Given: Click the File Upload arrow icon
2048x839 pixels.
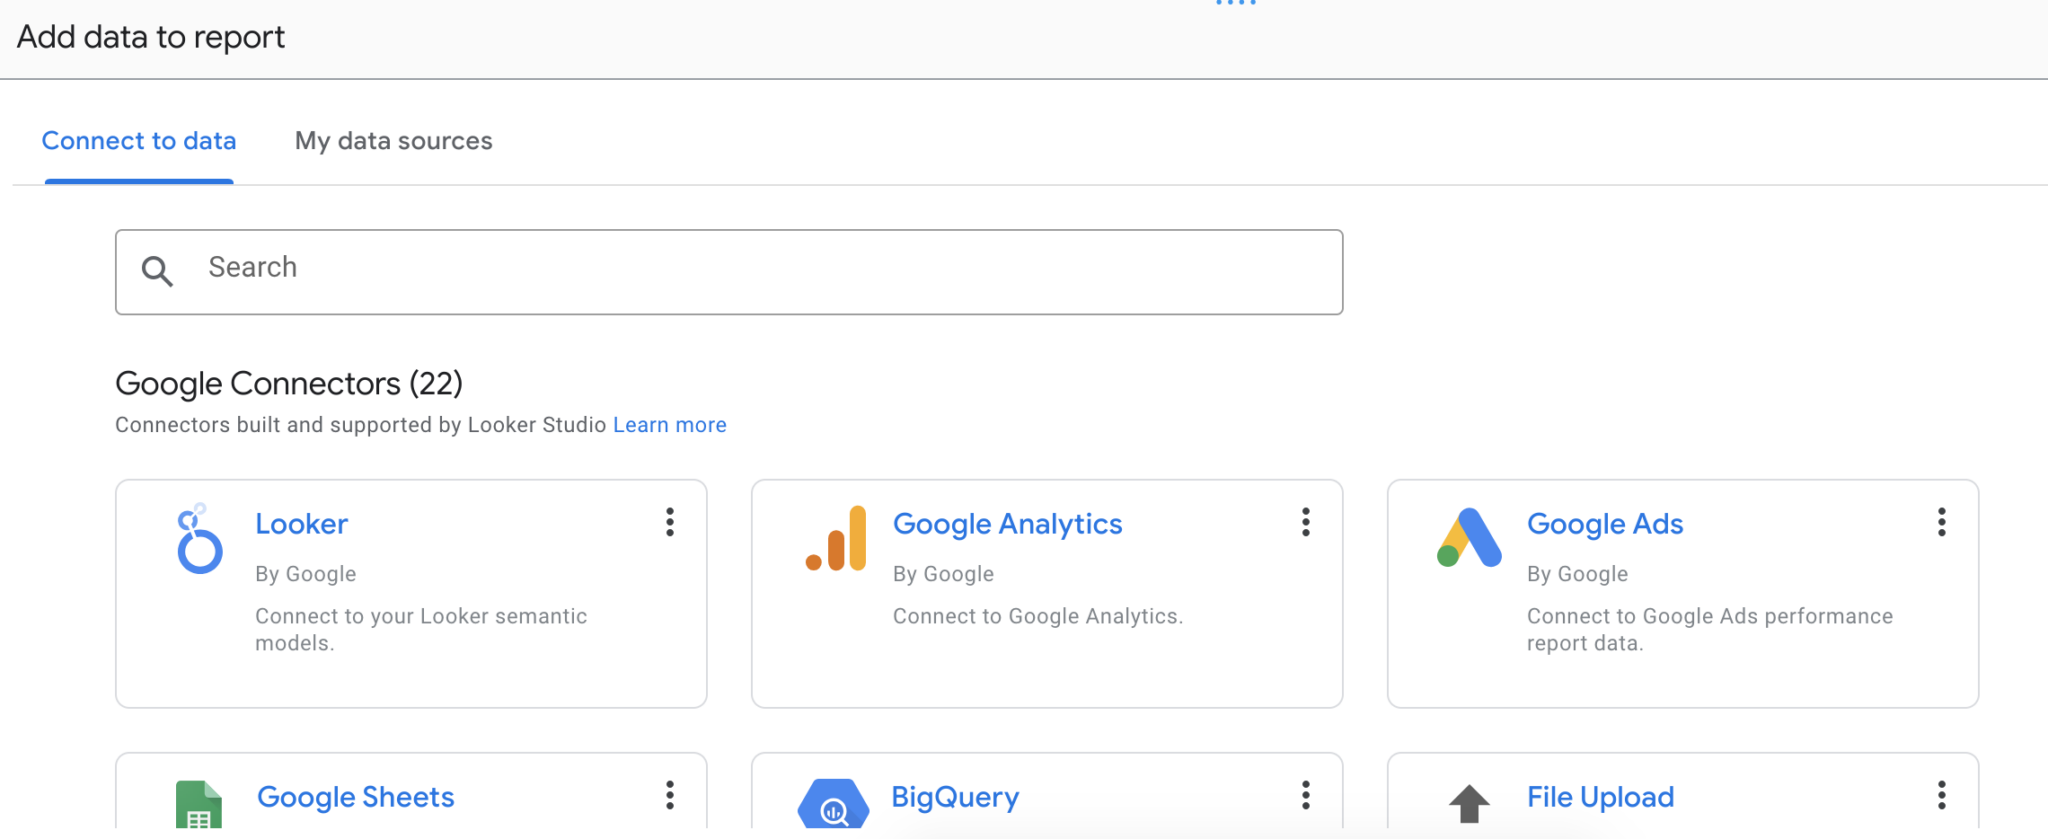Looking at the screenshot, I should (x=1469, y=805).
